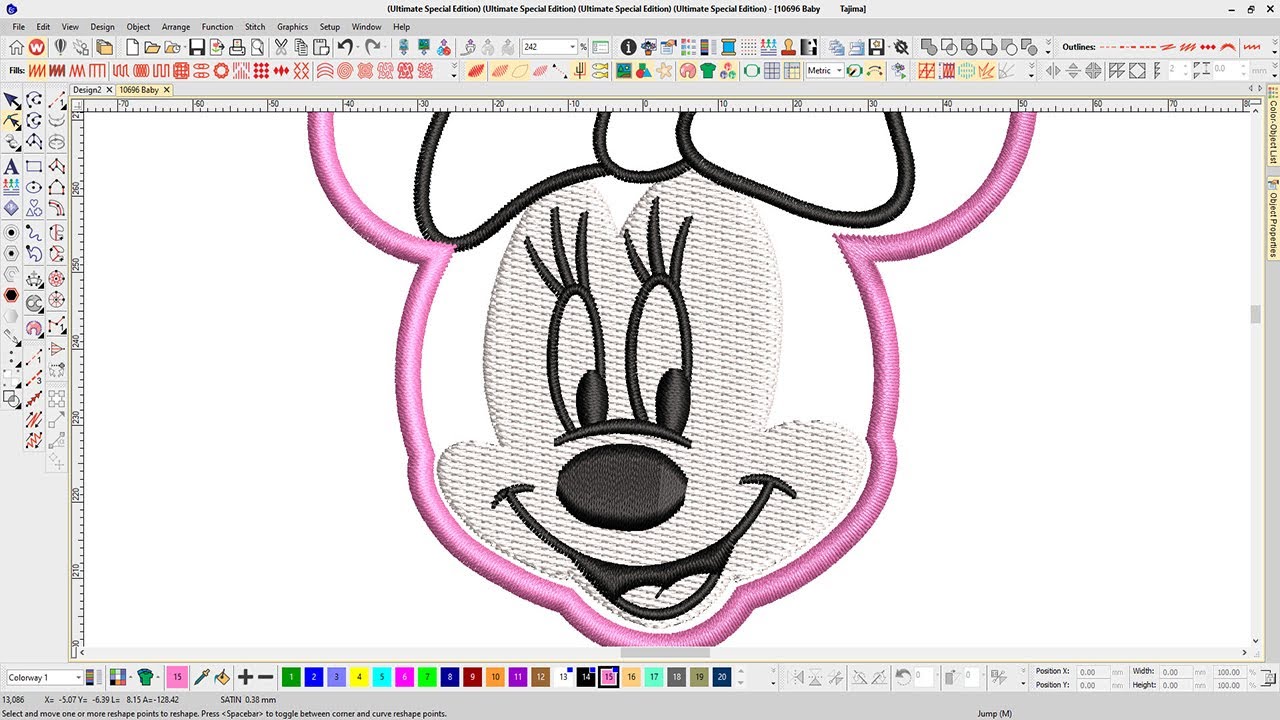Open the Graphics menu

coord(292,27)
